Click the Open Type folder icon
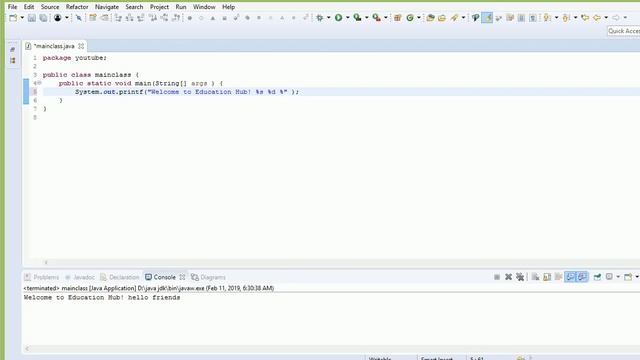Viewport: 640px width, 360px height. click(430, 18)
